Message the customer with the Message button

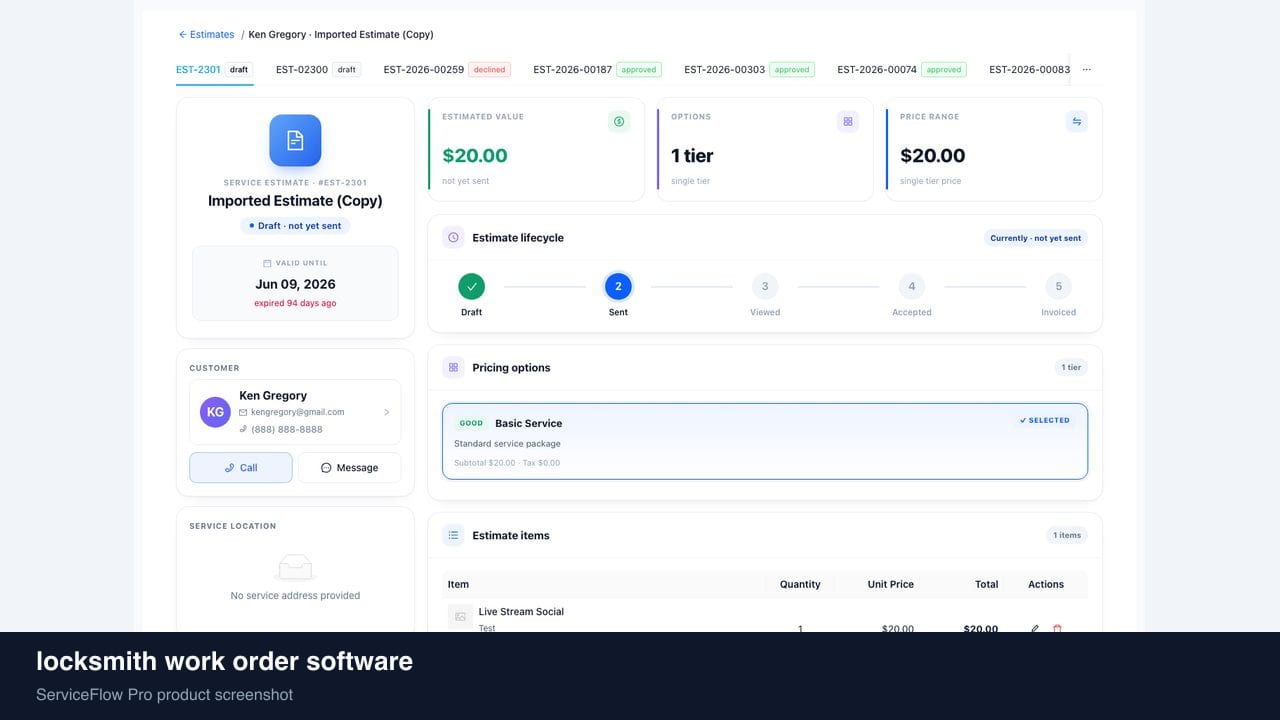click(x=350, y=468)
